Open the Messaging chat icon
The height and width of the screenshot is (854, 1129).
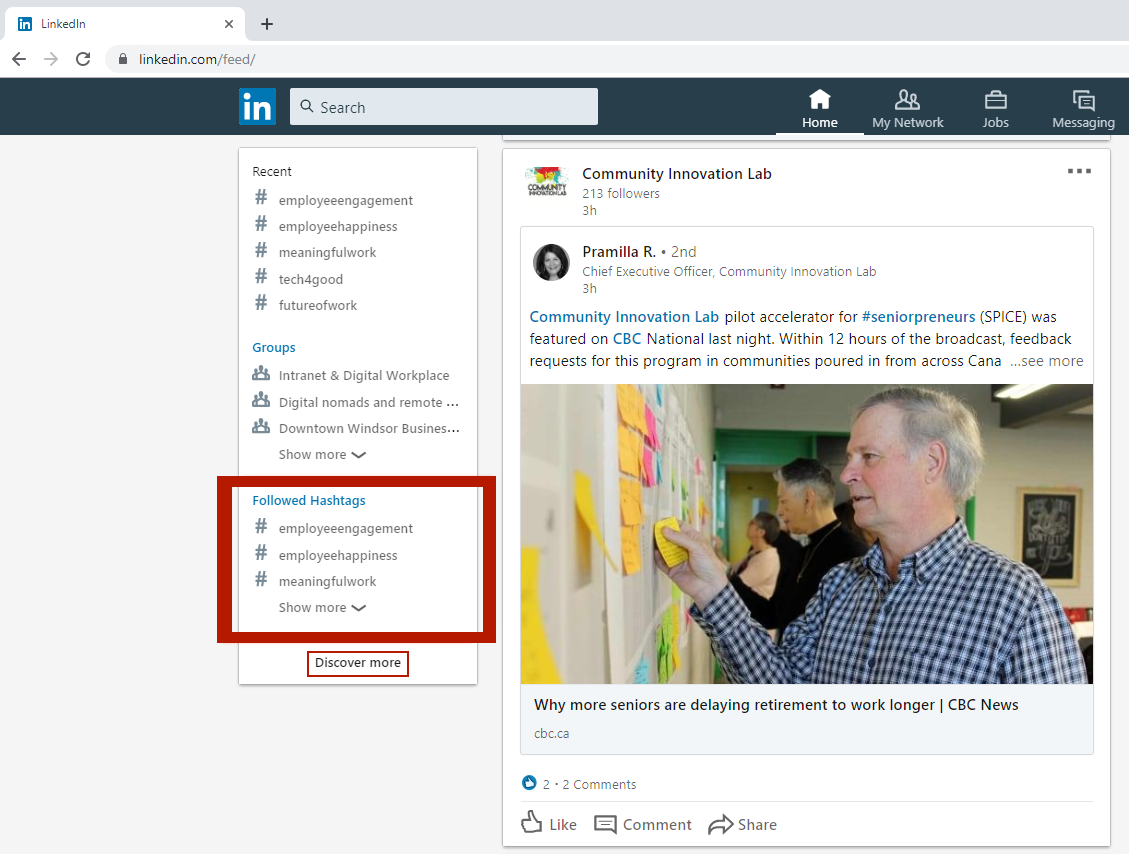coord(1083,100)
